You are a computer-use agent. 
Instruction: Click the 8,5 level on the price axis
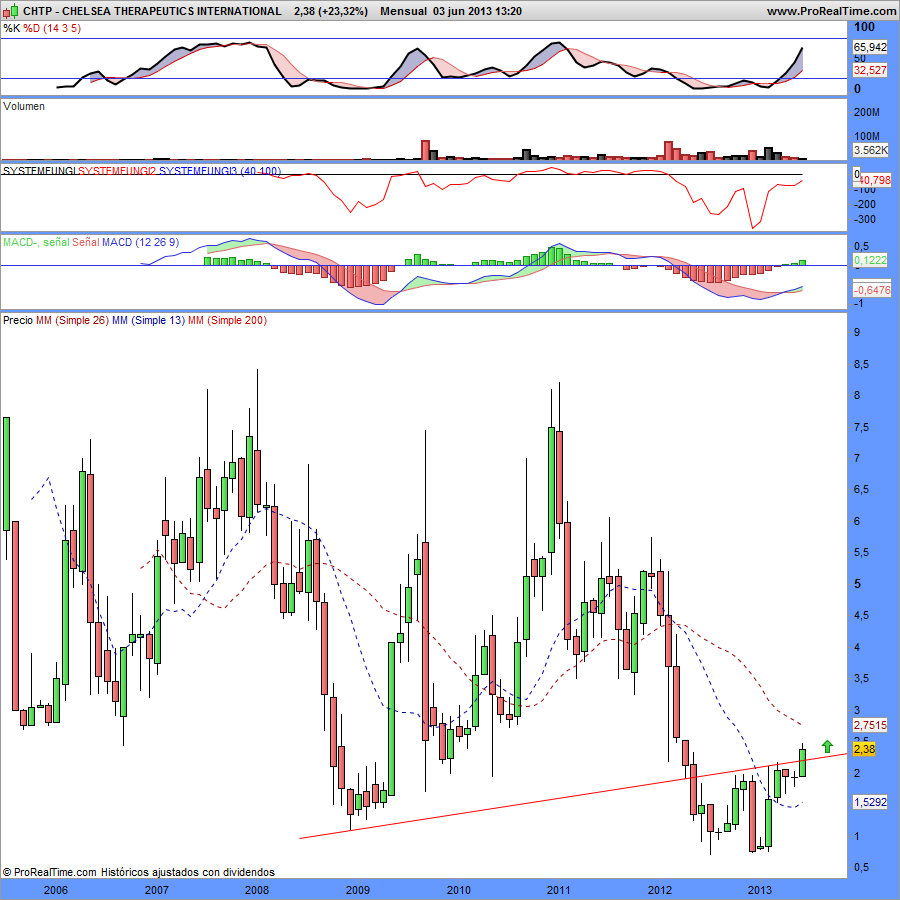[x=861, y=364]
